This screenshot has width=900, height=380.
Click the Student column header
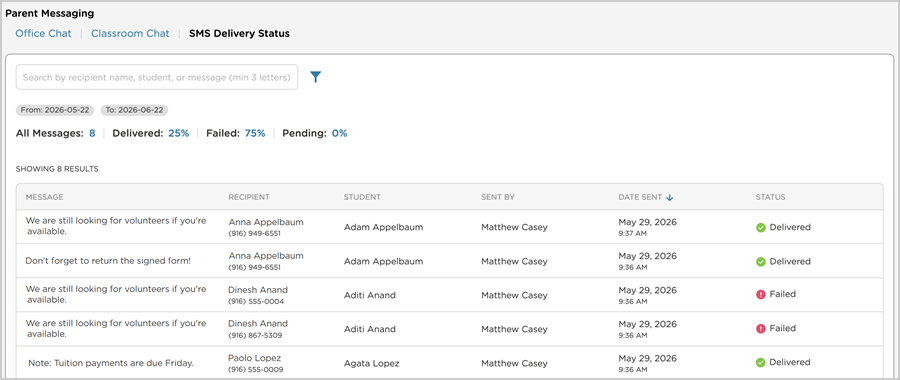click(362, 197)
